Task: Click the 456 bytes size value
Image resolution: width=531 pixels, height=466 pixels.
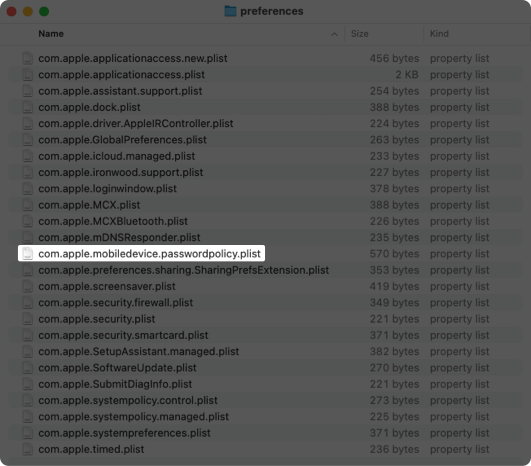Action: coord(394,58)
